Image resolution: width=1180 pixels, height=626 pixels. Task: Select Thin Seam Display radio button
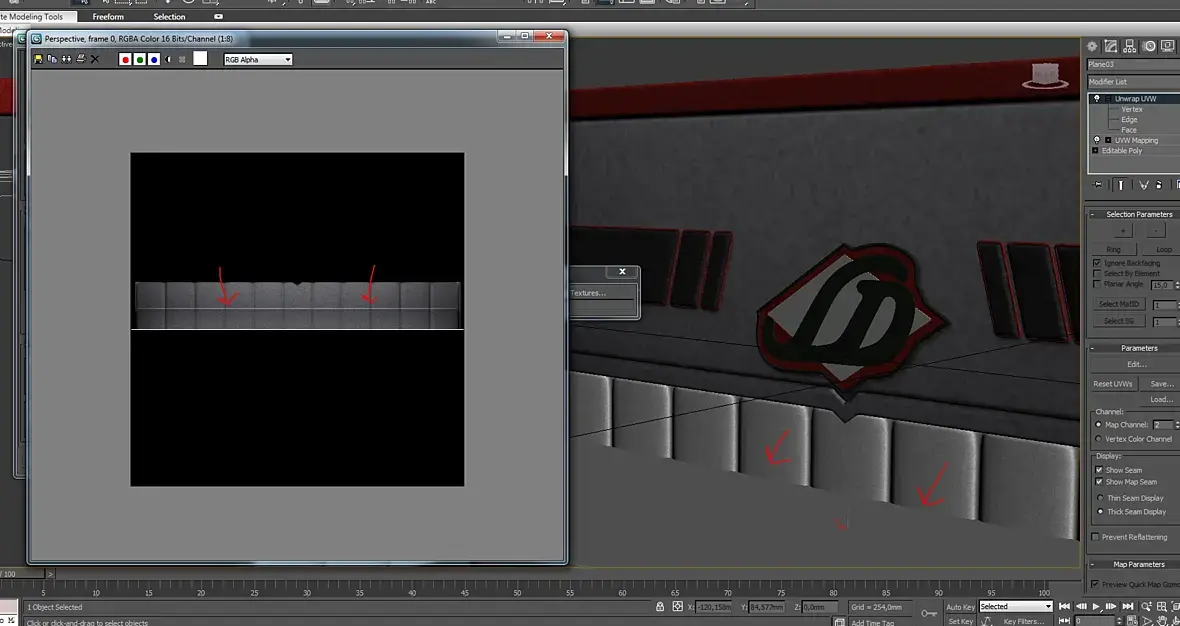click(x=1100, y=498)
